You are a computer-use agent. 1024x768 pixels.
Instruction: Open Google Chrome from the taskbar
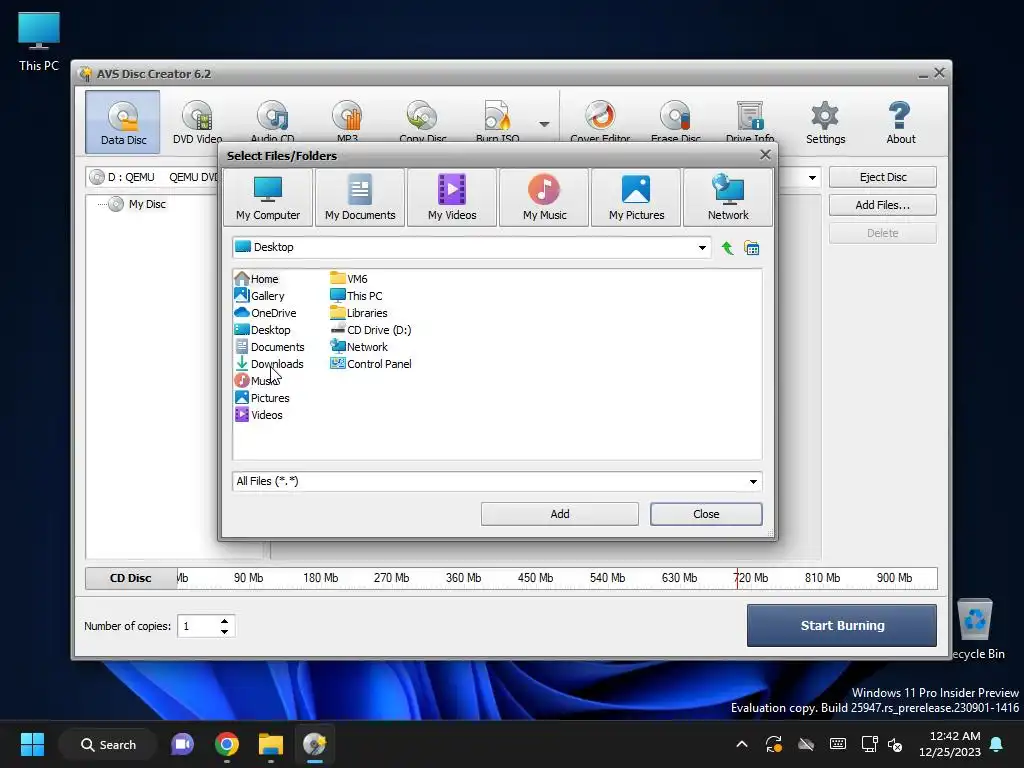[x=227, y=744]
